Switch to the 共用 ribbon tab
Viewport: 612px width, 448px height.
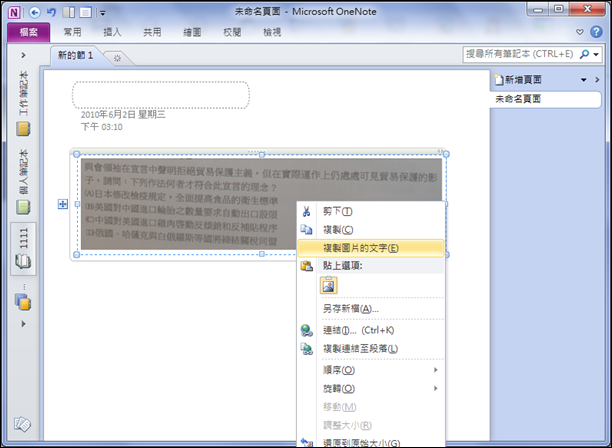pyautogui.click(x=152, y=32)
